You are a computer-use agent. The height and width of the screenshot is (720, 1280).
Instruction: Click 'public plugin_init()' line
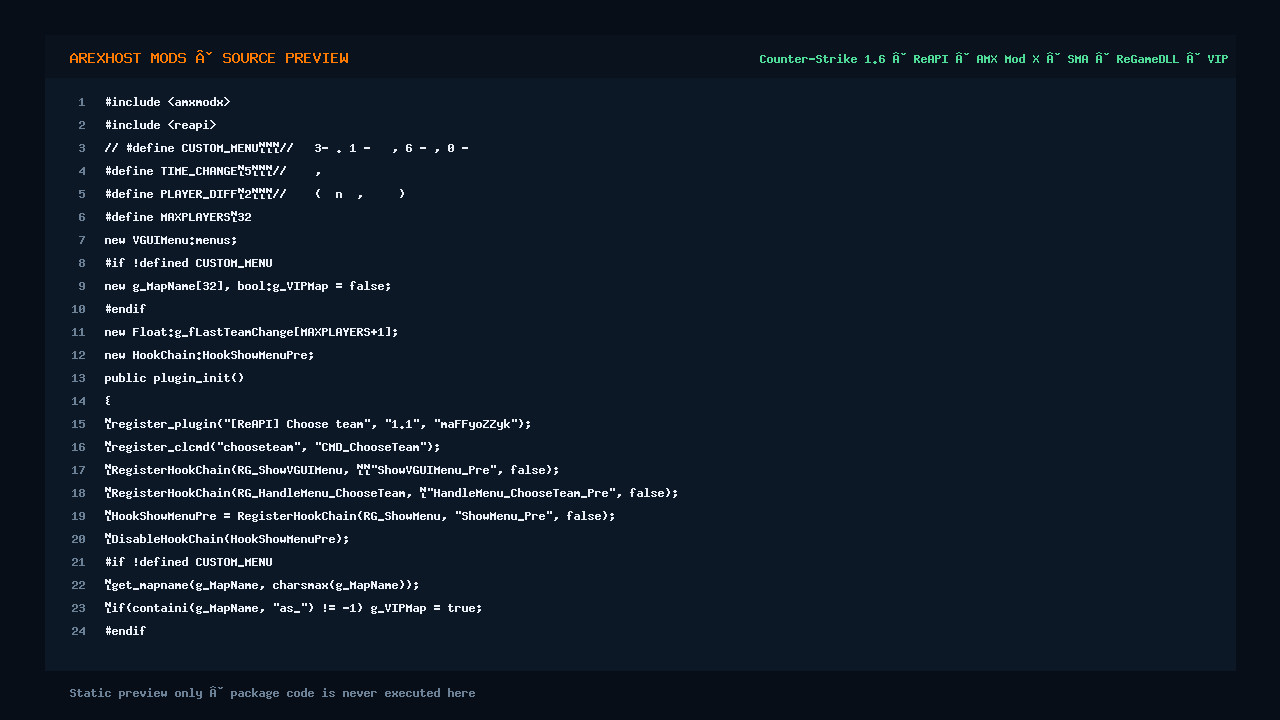[x=174, y=378]
